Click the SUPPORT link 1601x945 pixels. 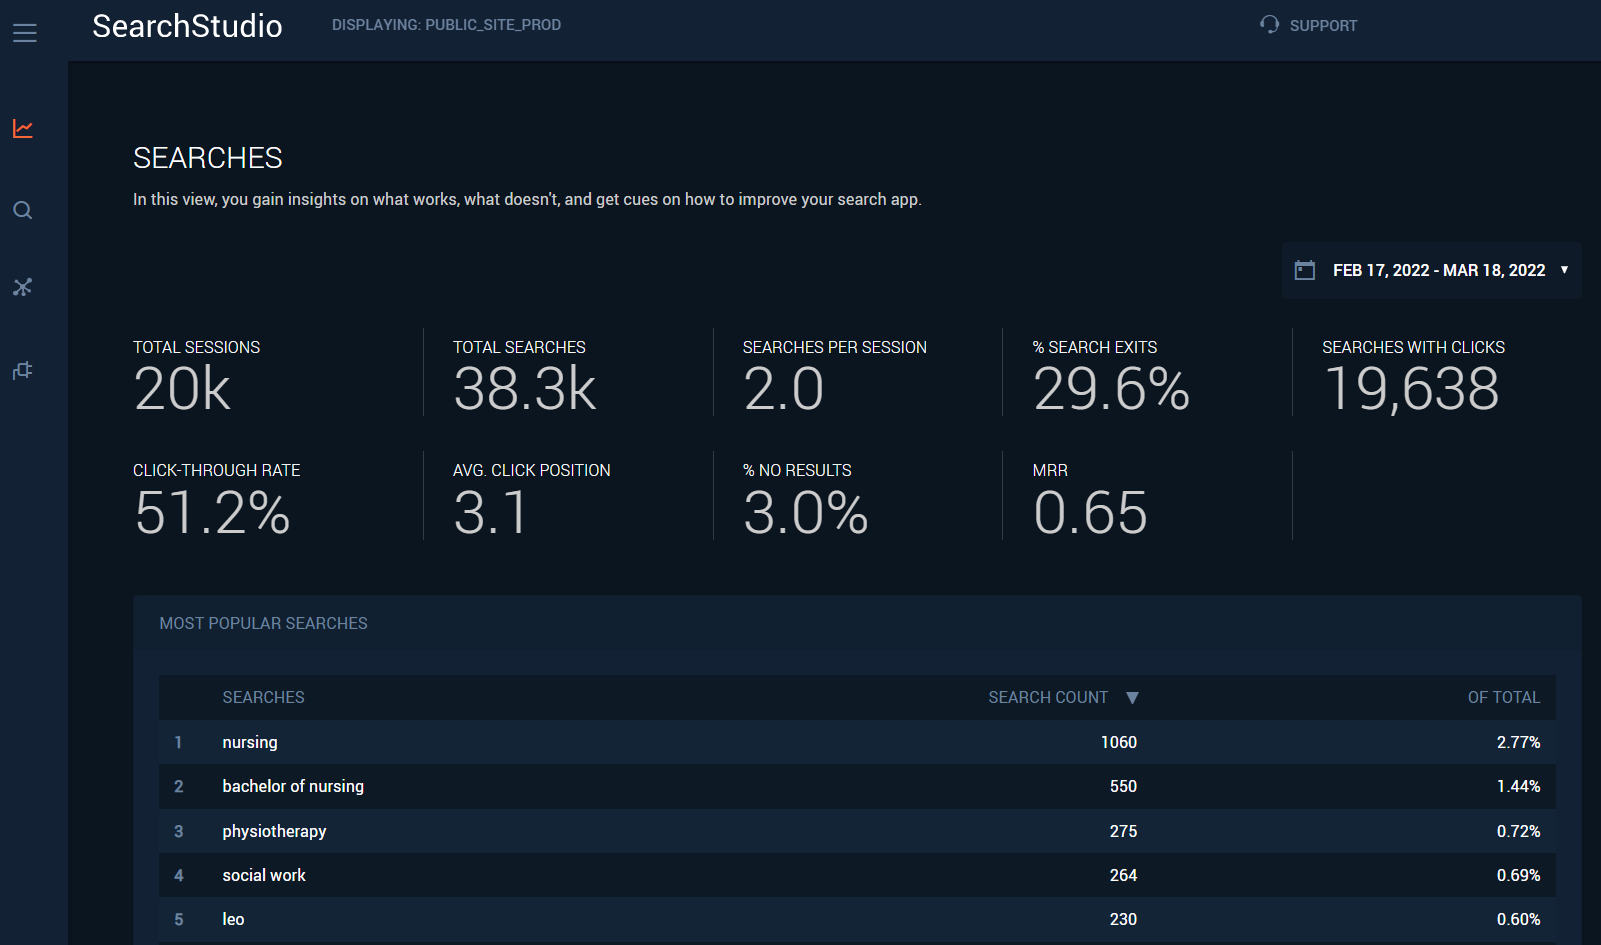coord(1323,26)
